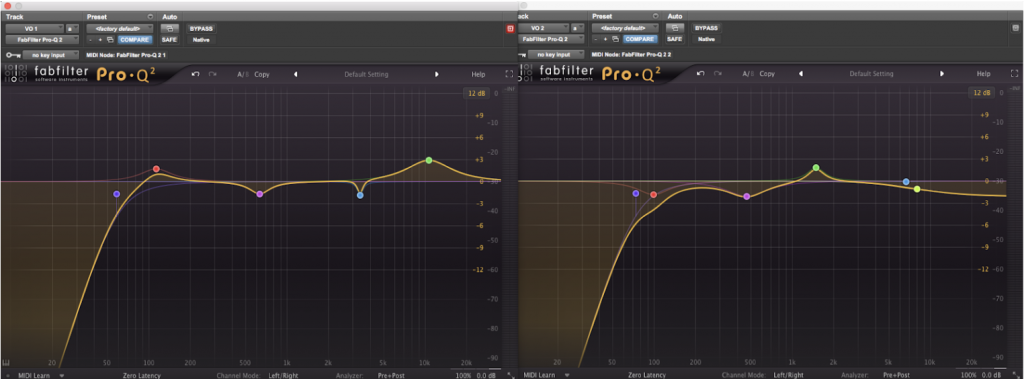
Task: Go to previous preset in VO 1 plugin
Action: (295, 74)
